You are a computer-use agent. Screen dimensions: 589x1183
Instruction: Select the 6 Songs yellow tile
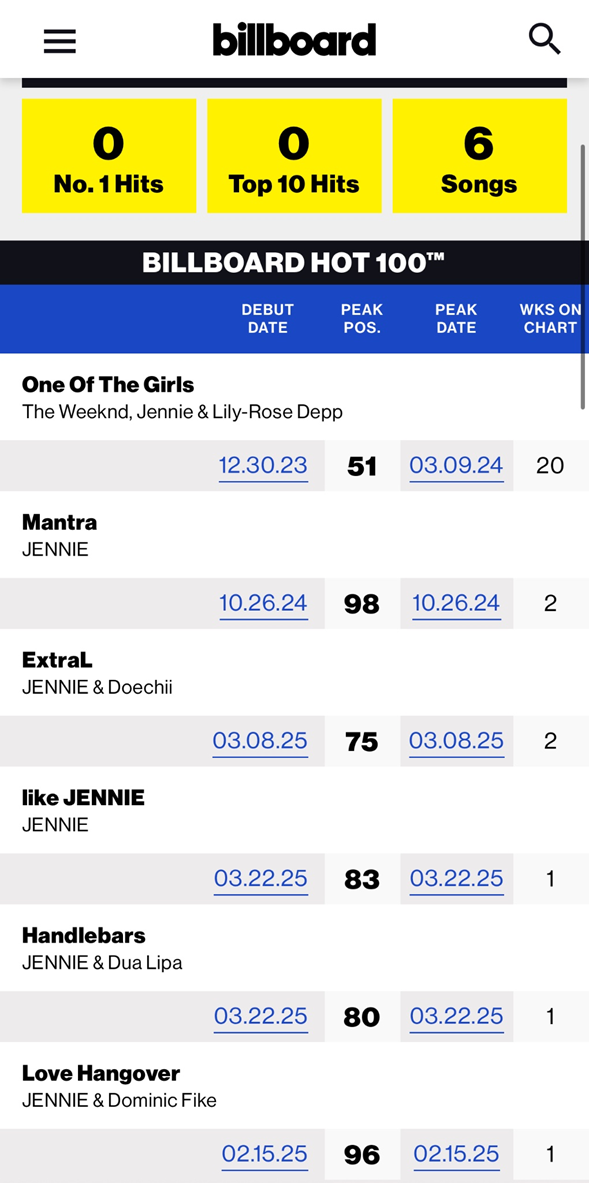(x=480, y=156)
